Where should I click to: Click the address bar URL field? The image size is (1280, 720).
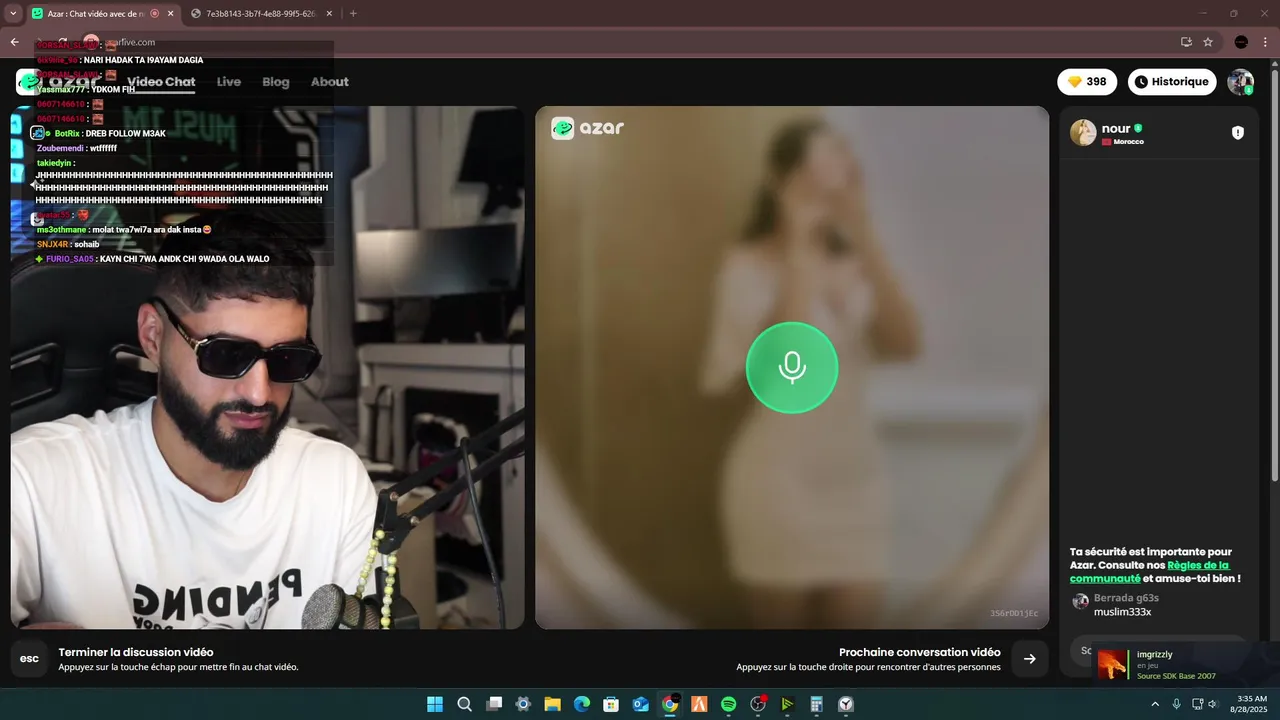point(640,42)
